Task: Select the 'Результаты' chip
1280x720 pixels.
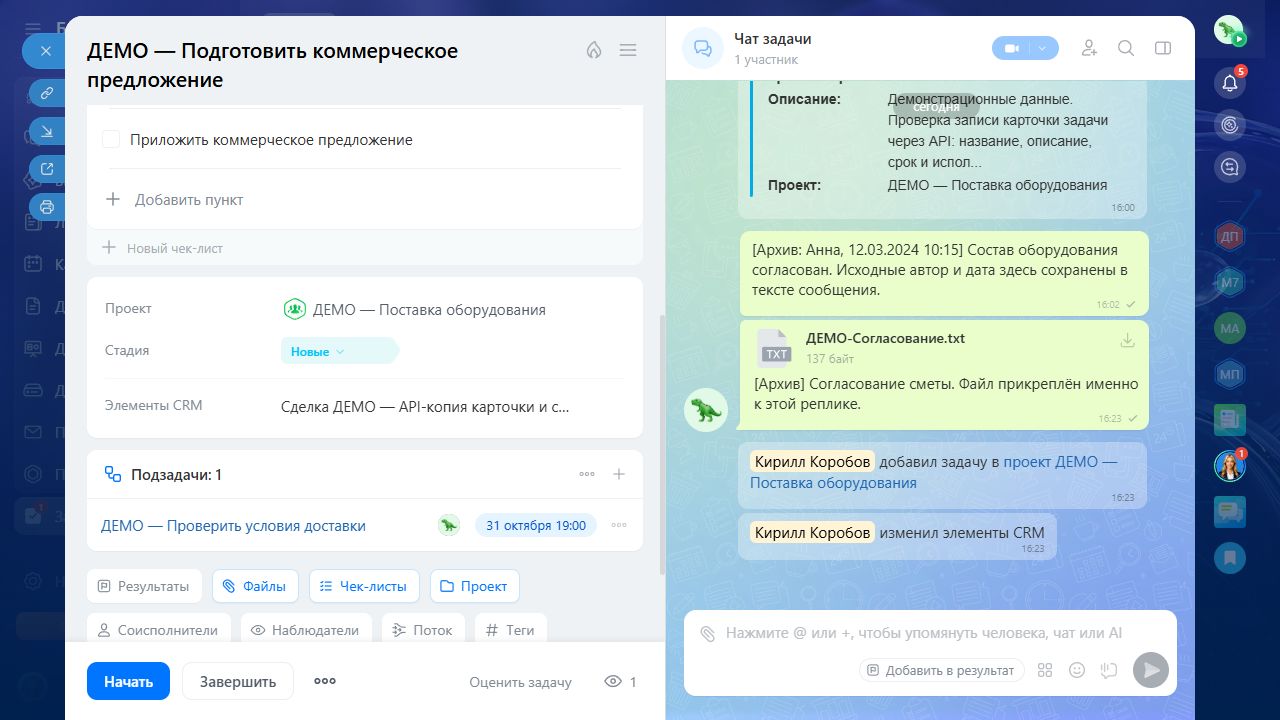Action: [x=144, y=586]
